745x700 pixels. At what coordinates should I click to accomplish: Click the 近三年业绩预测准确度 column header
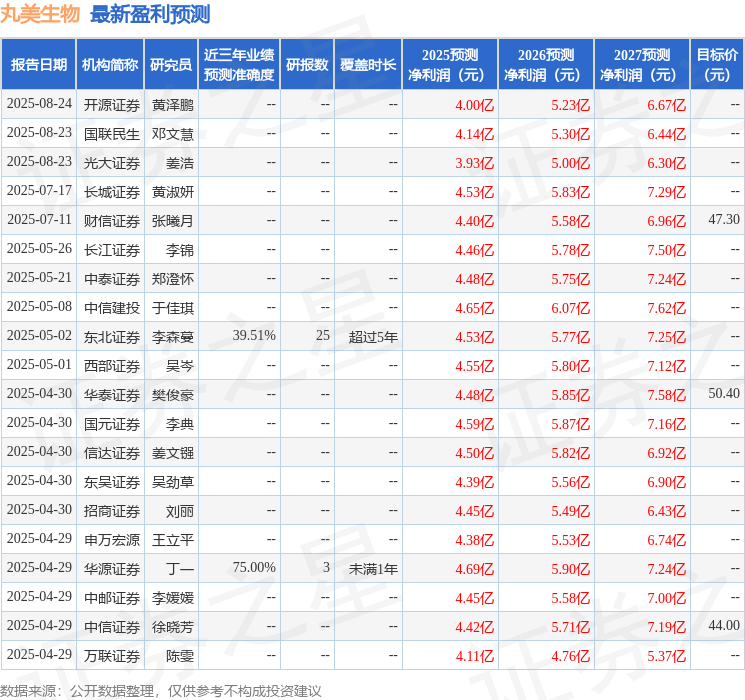pyautogui.click(x=239, y=65)
